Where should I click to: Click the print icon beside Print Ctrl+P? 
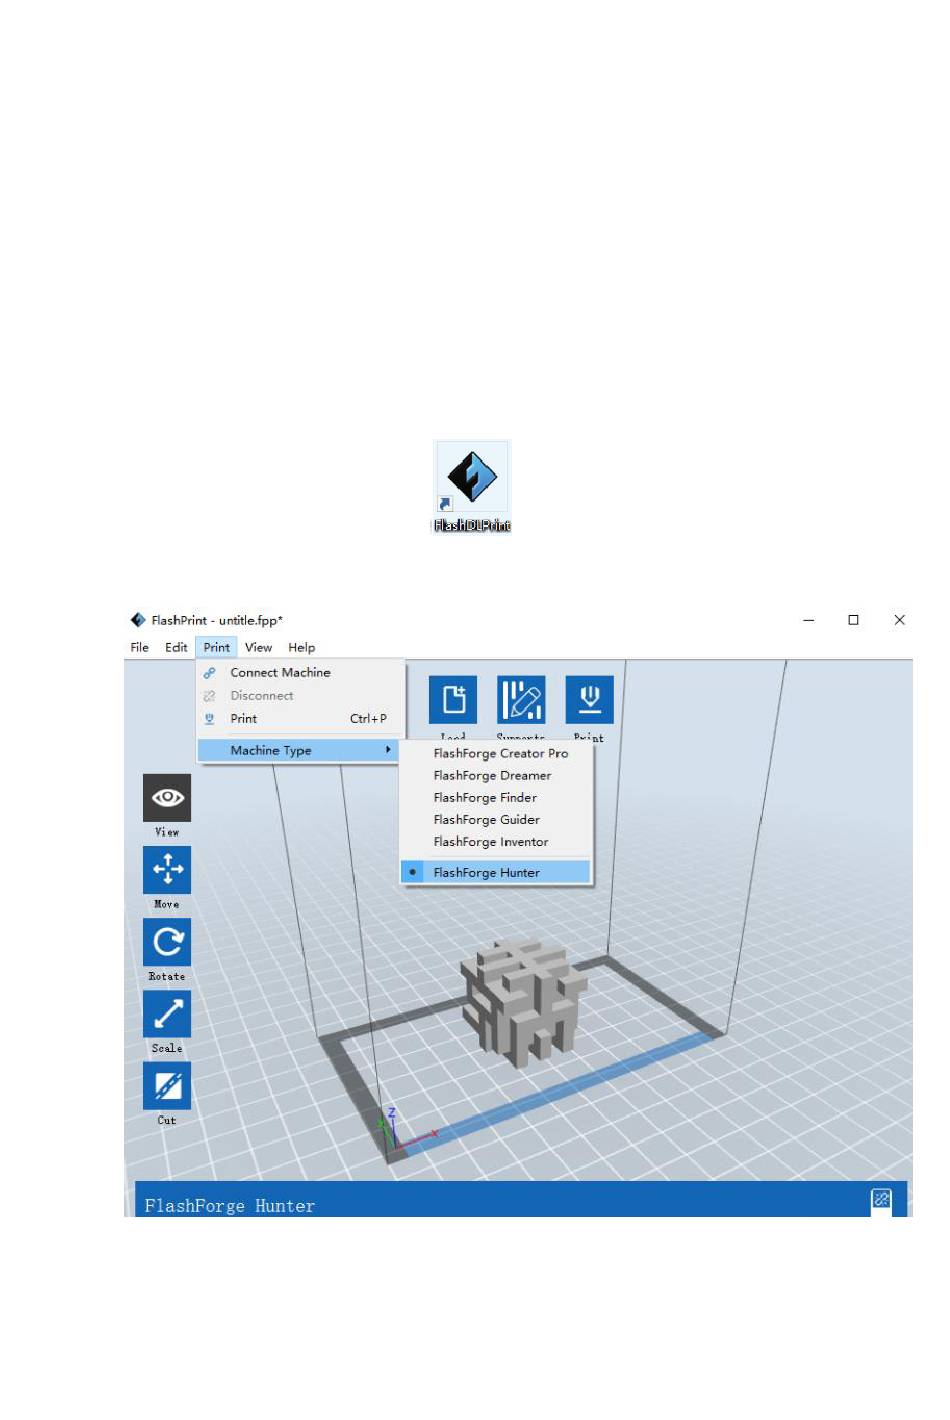click(209, 719)
